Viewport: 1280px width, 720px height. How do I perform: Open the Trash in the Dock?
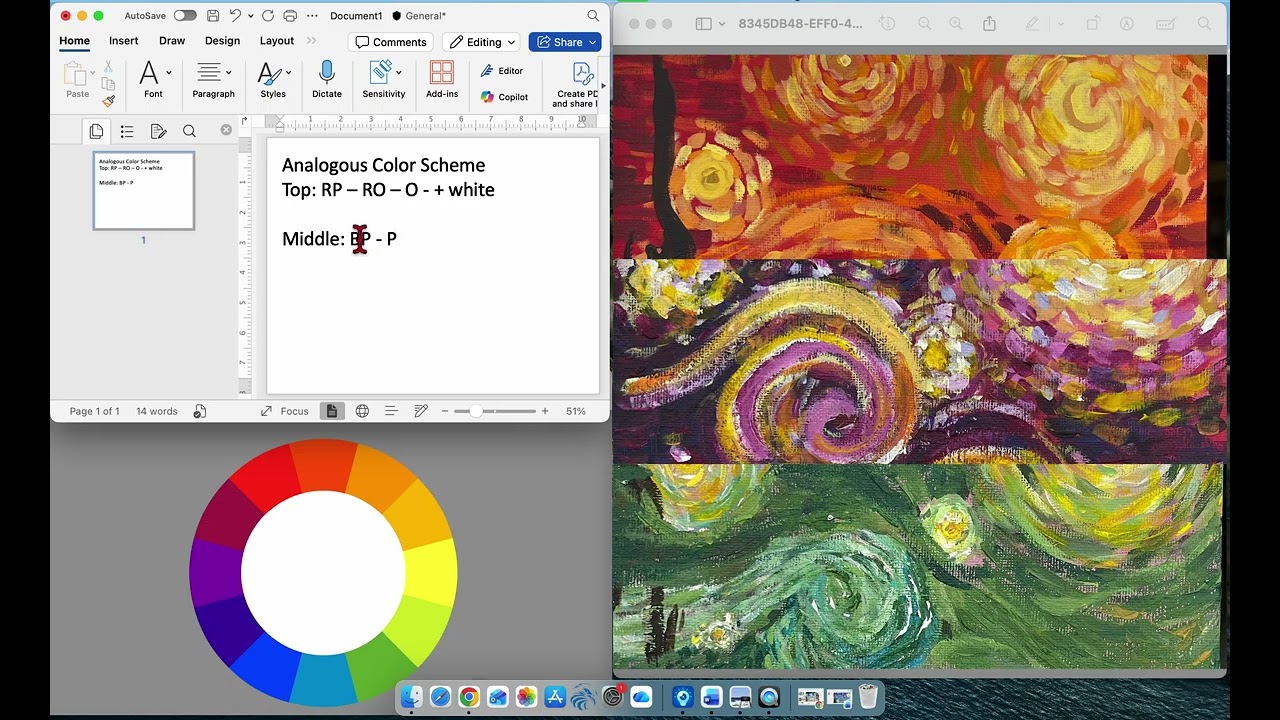coord(868,697)
